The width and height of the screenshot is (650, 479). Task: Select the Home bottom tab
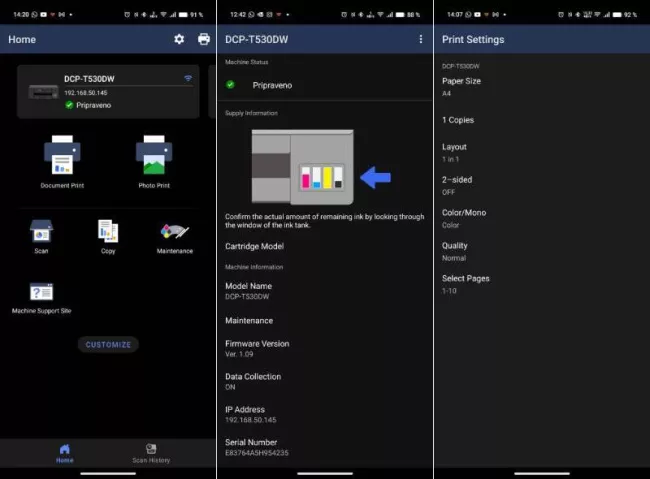65,453
